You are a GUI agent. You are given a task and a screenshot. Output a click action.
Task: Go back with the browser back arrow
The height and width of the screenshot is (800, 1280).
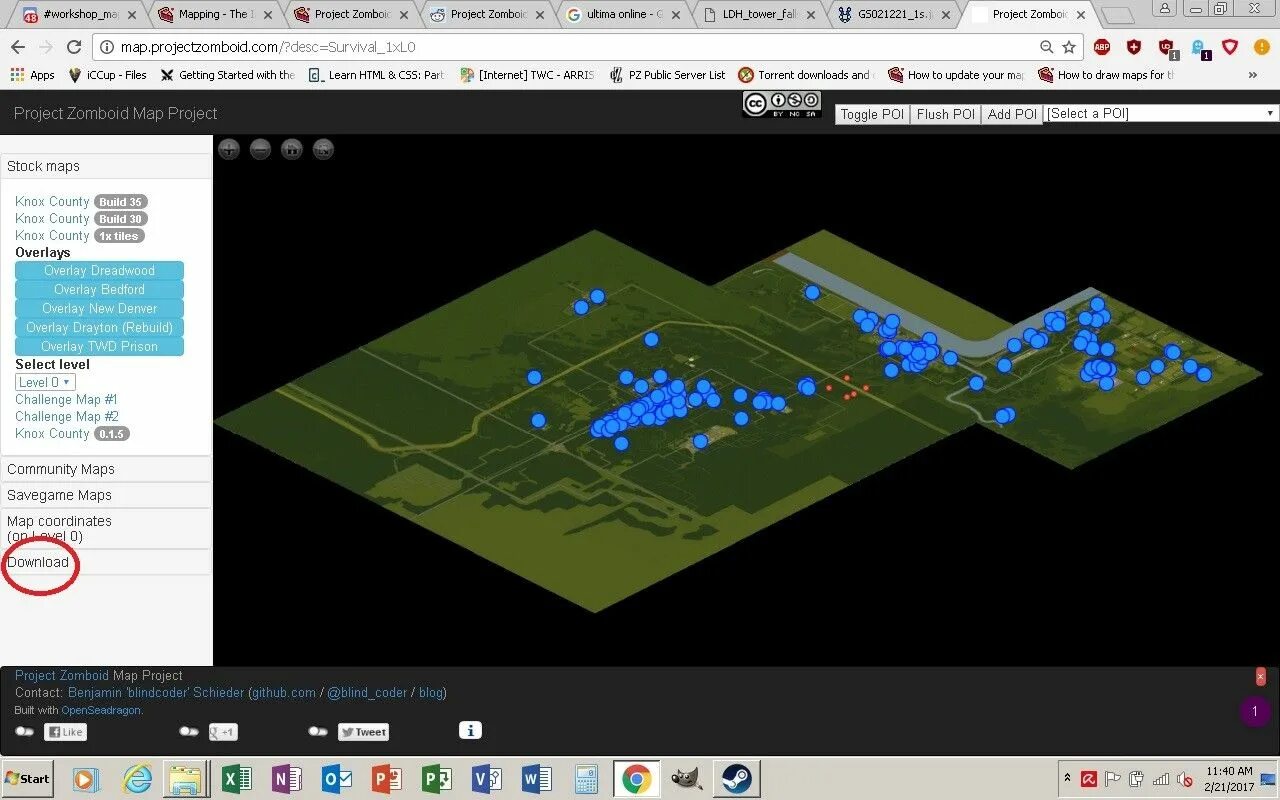(18, 47)
